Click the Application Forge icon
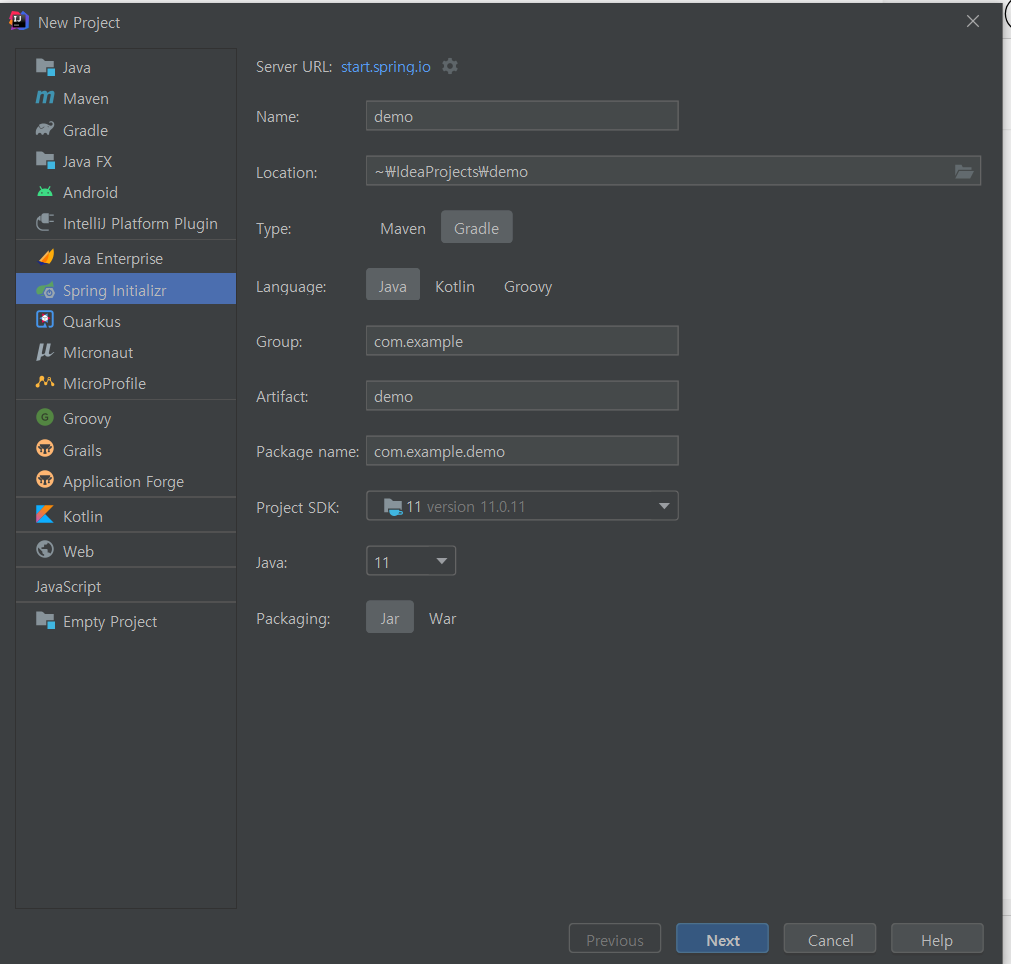The height and width of the screenshot is (964, 1011). tap(45, 480)
